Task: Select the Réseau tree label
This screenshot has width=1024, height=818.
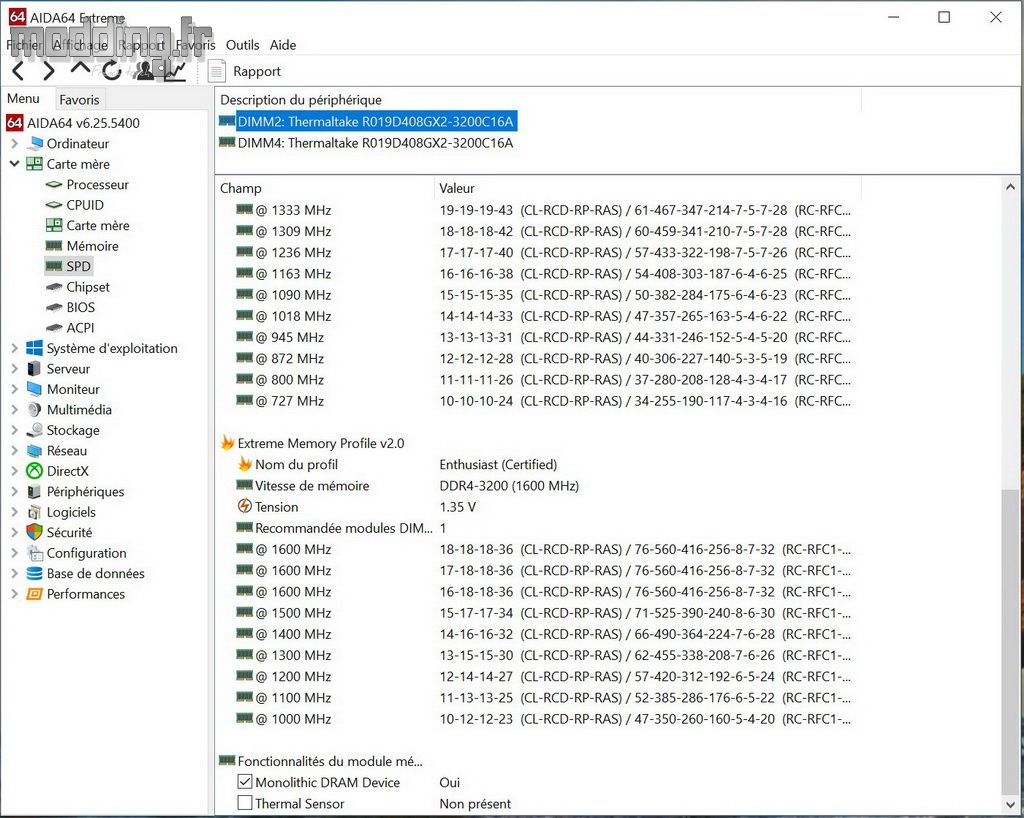Action: click(x=67, y=451)
